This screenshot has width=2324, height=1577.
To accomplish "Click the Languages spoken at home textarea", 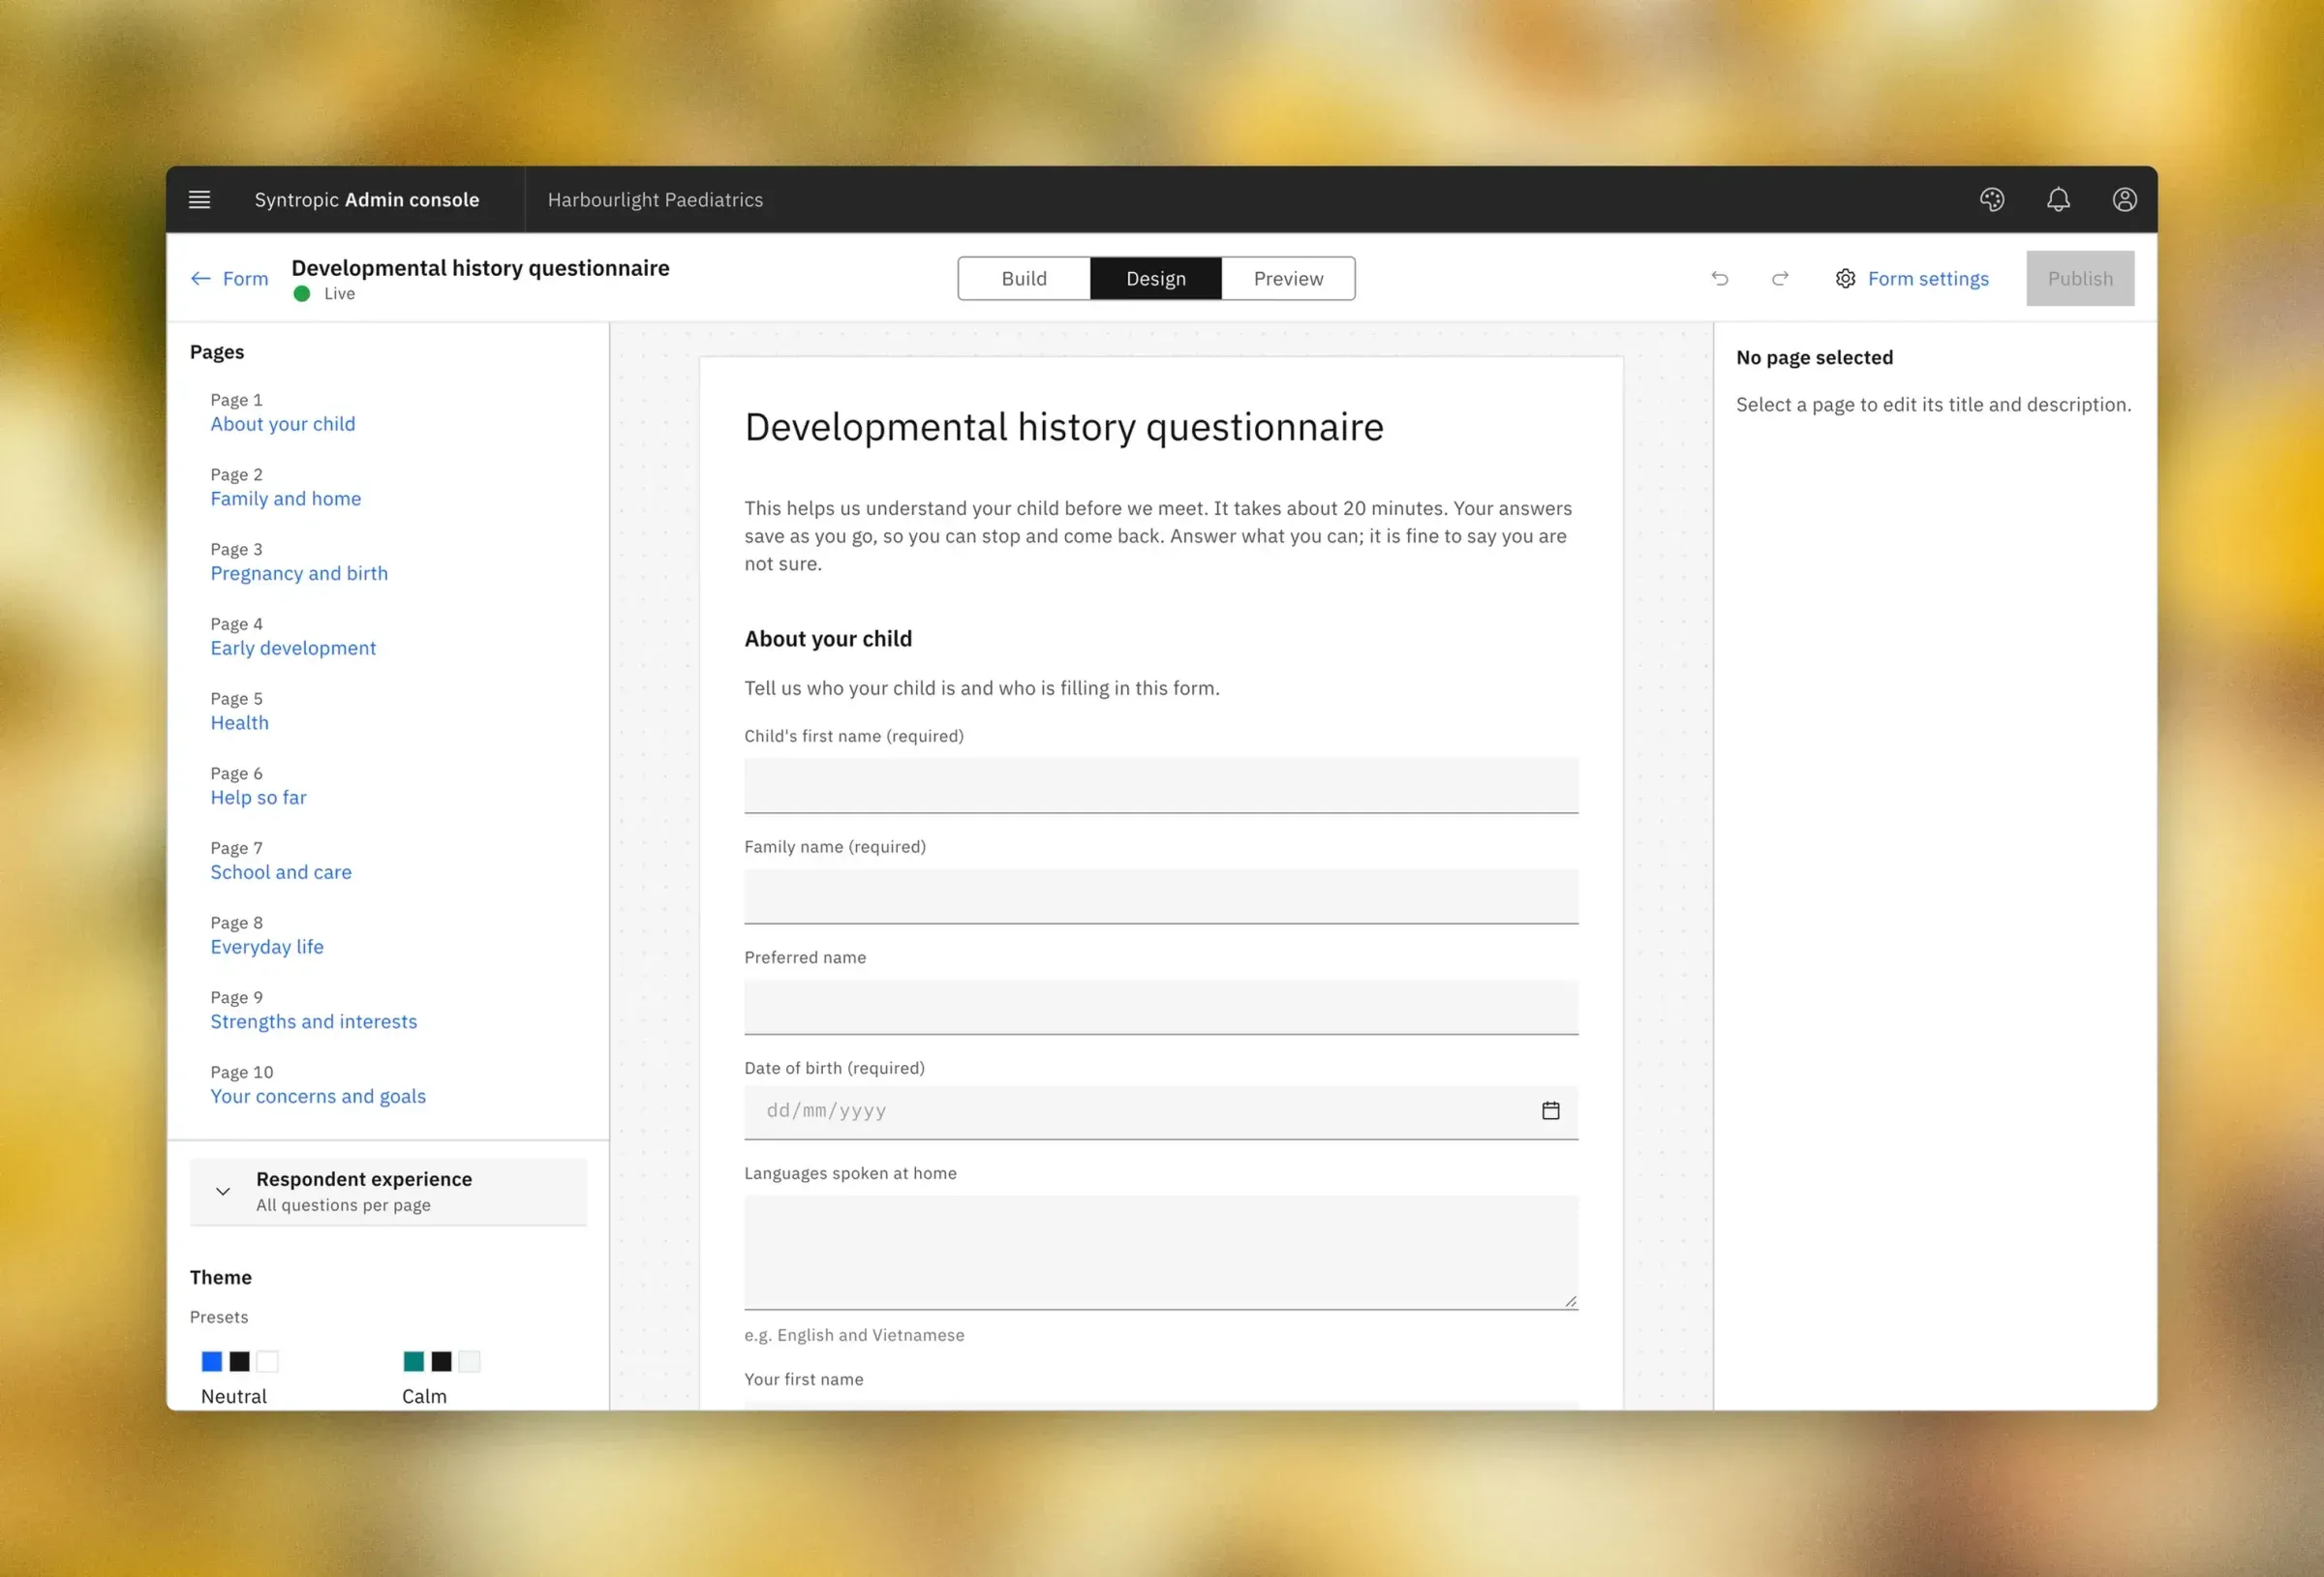I will (1161, 1252).
